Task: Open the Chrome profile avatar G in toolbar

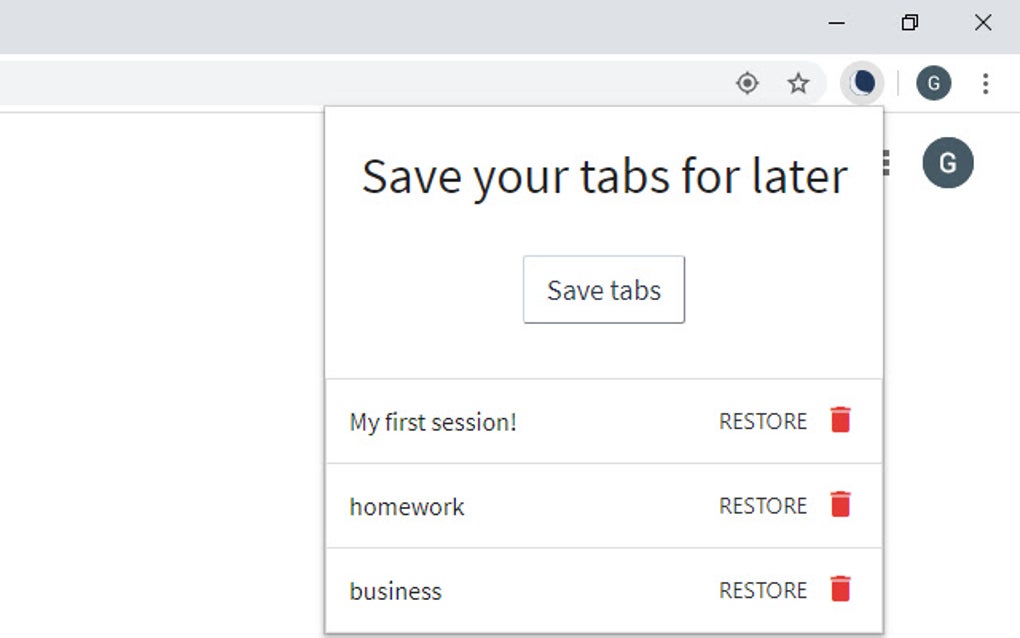Action: 933,83
